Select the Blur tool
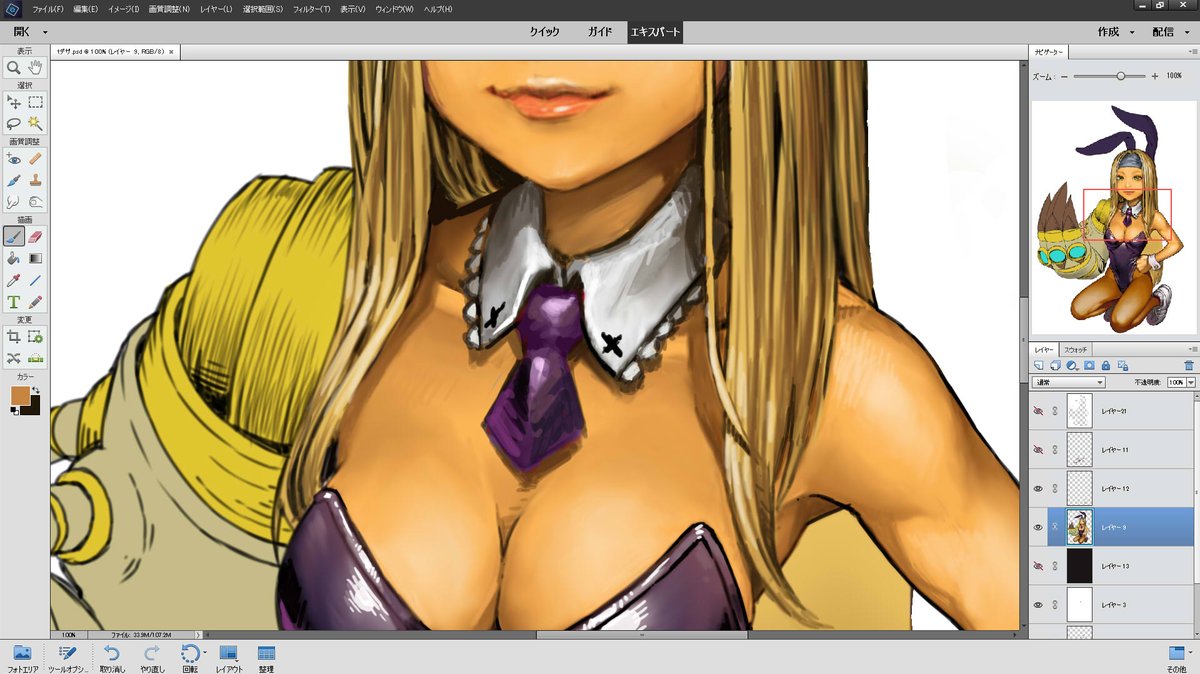This screenshot has height=674, width=1200. pos(14,202)
